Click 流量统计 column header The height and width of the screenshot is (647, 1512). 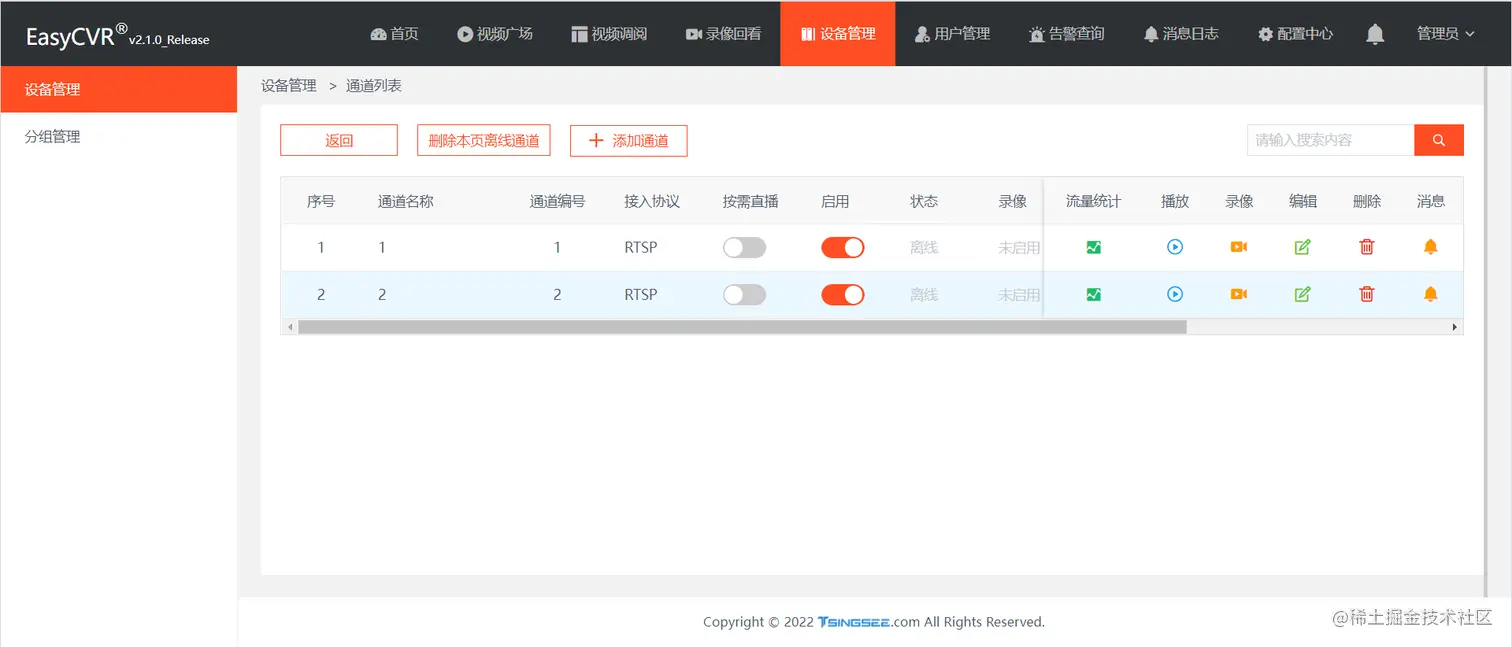1093,201
